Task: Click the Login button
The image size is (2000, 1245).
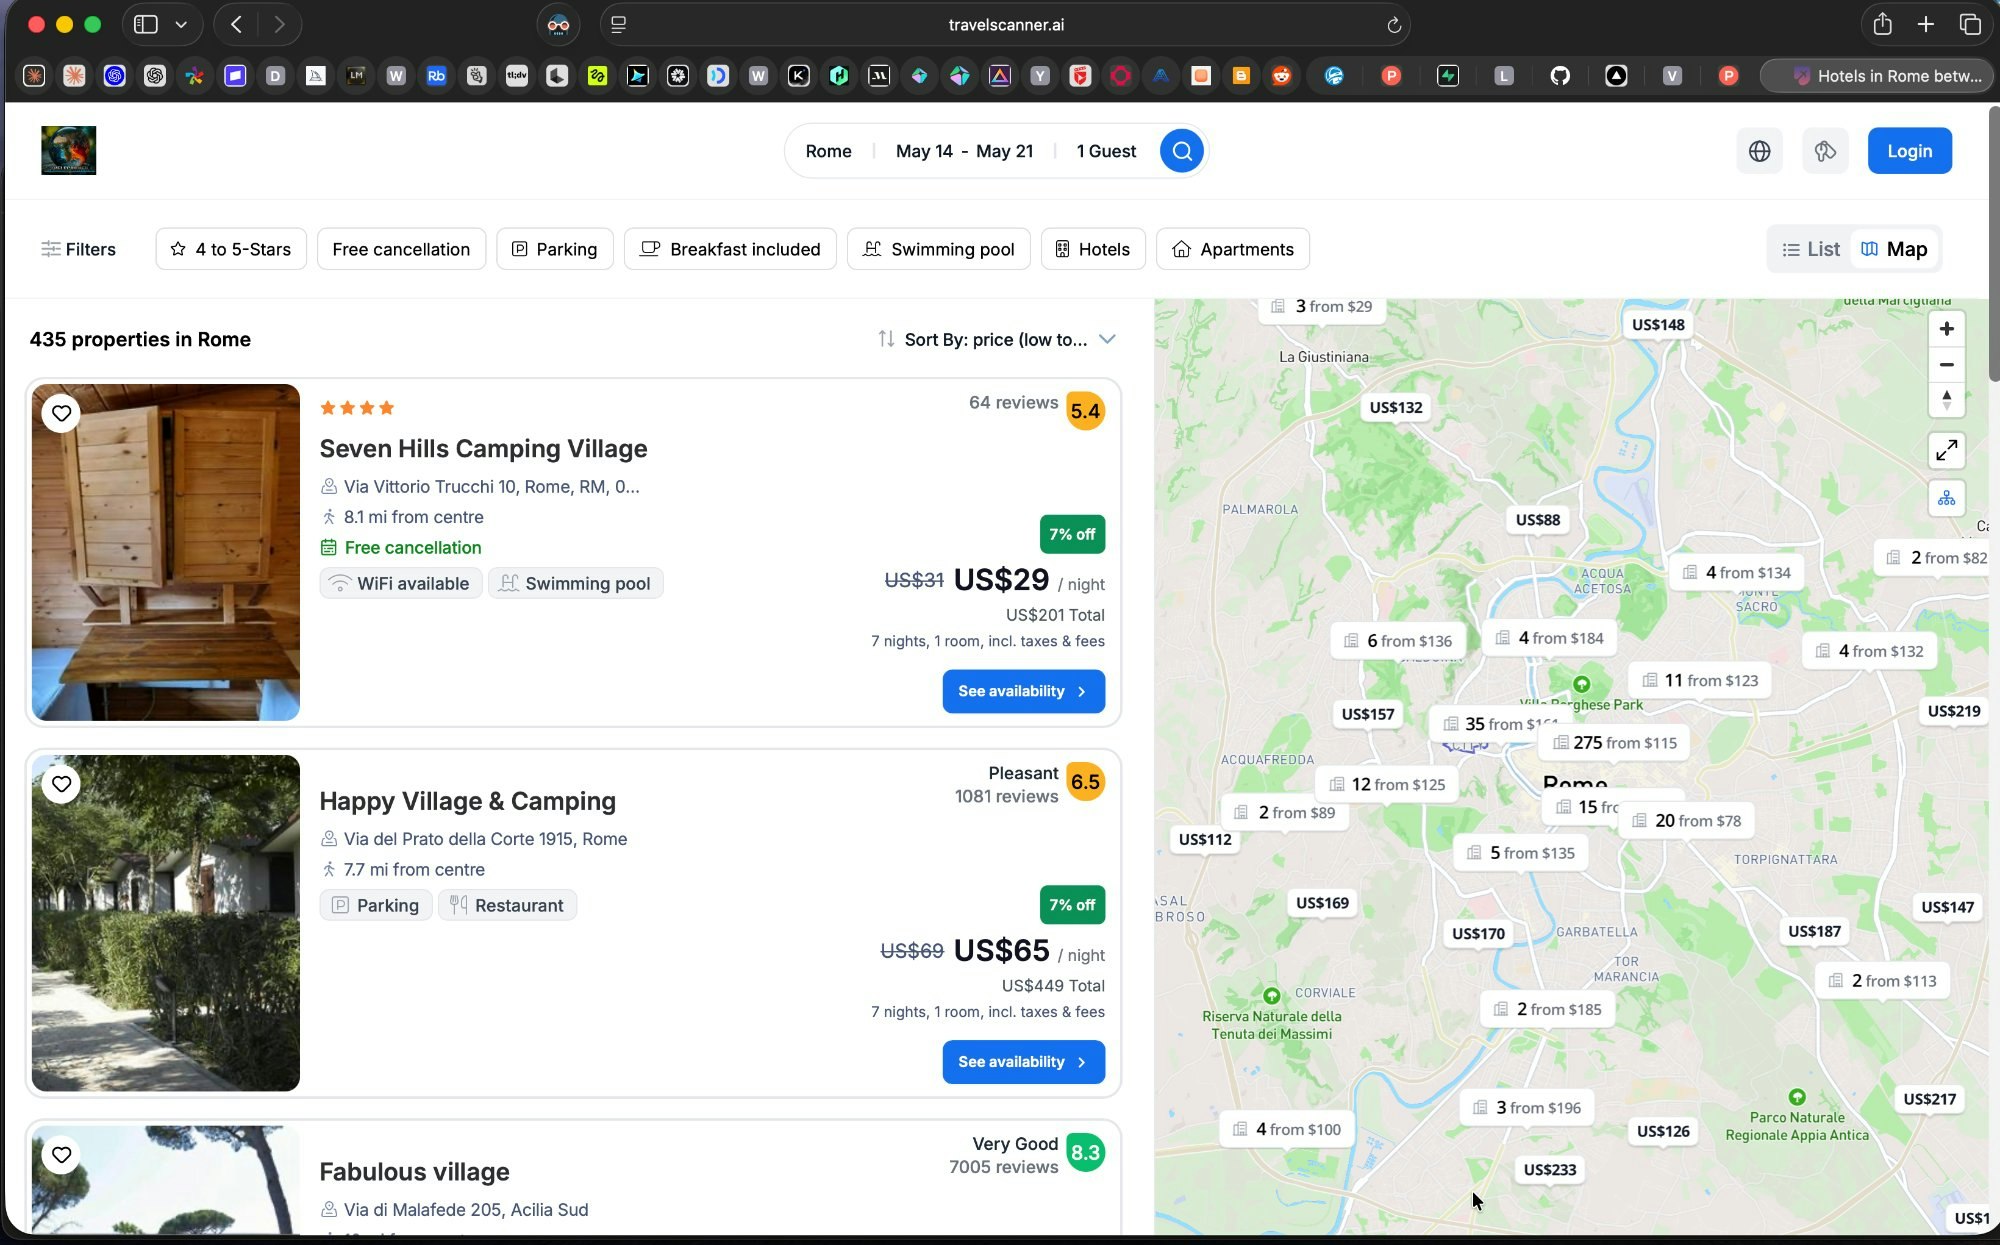Action: [1909, 151]
